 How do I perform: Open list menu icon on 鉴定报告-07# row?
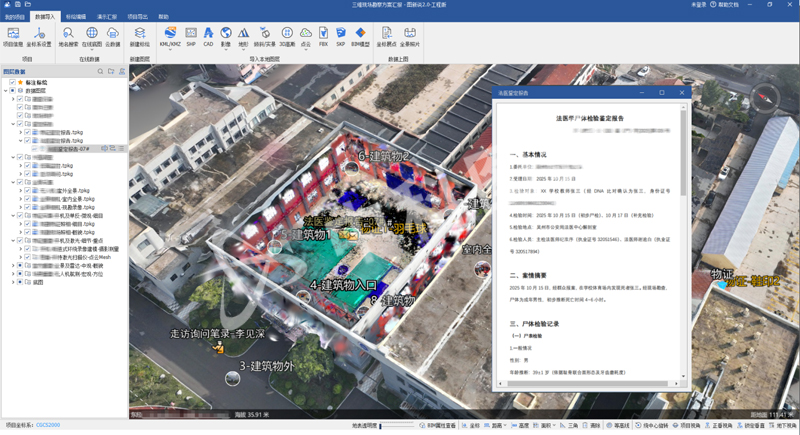[x=121, y=148]
